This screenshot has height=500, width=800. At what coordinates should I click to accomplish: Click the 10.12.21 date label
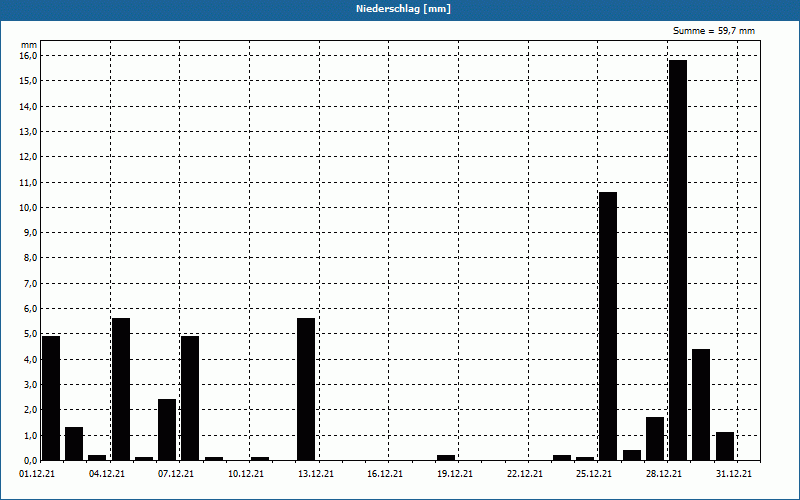click(x=246, y=474)
